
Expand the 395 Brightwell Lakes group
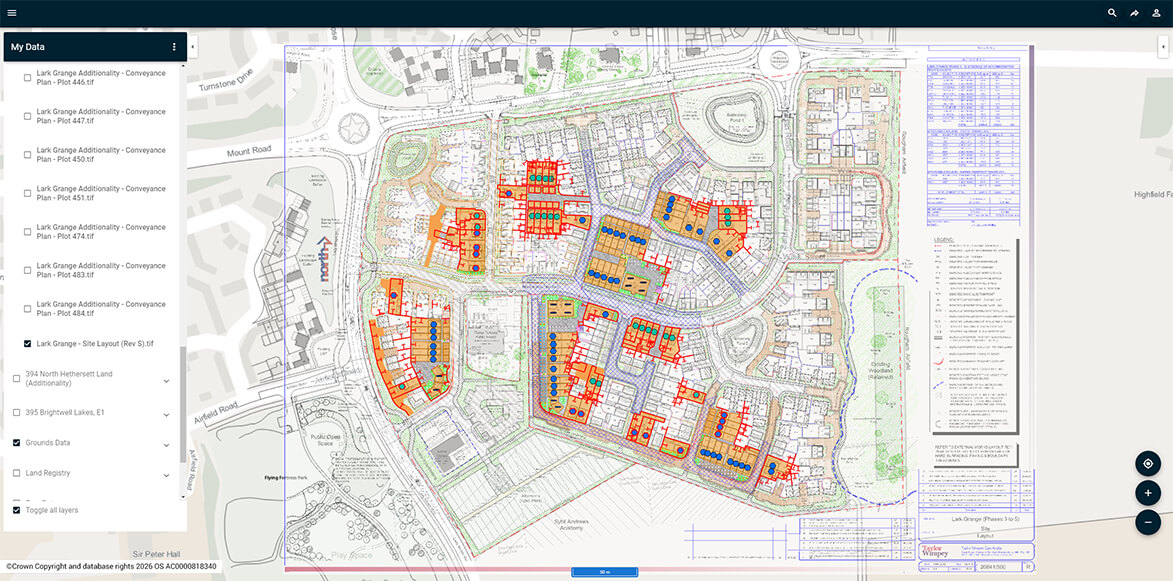pyautogui.click(x=166, y=412)
